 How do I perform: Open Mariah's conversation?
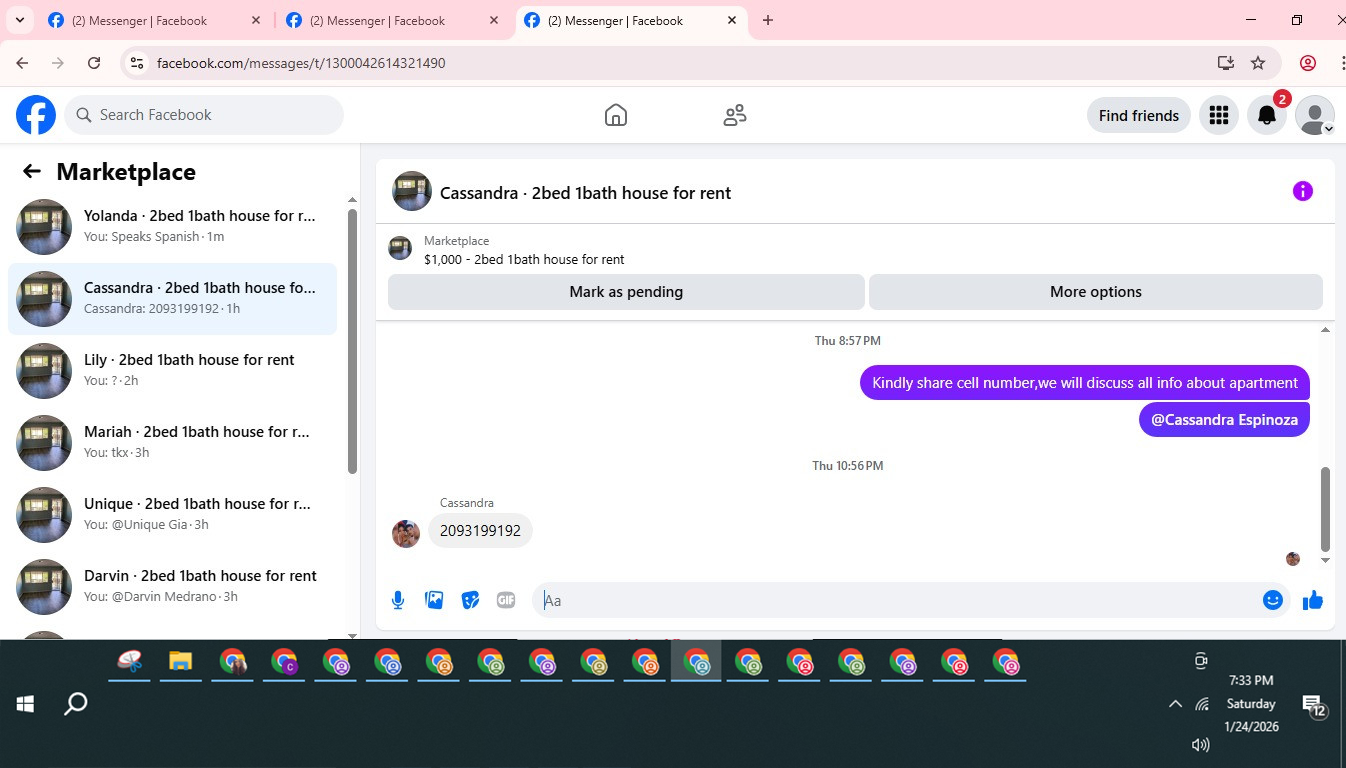(172, 443)
